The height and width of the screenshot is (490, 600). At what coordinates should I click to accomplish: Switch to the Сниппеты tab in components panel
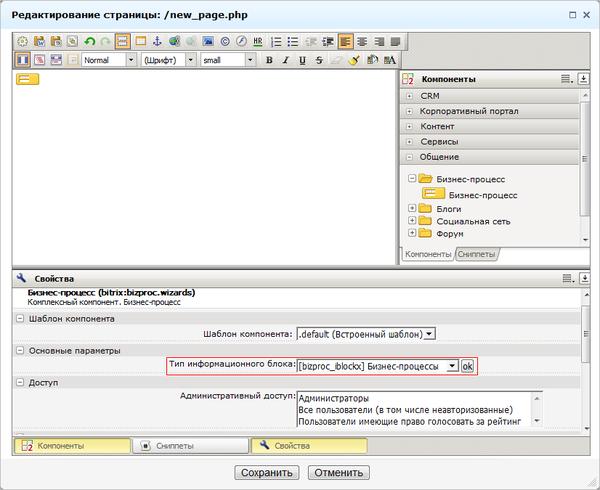coord(477,255)
